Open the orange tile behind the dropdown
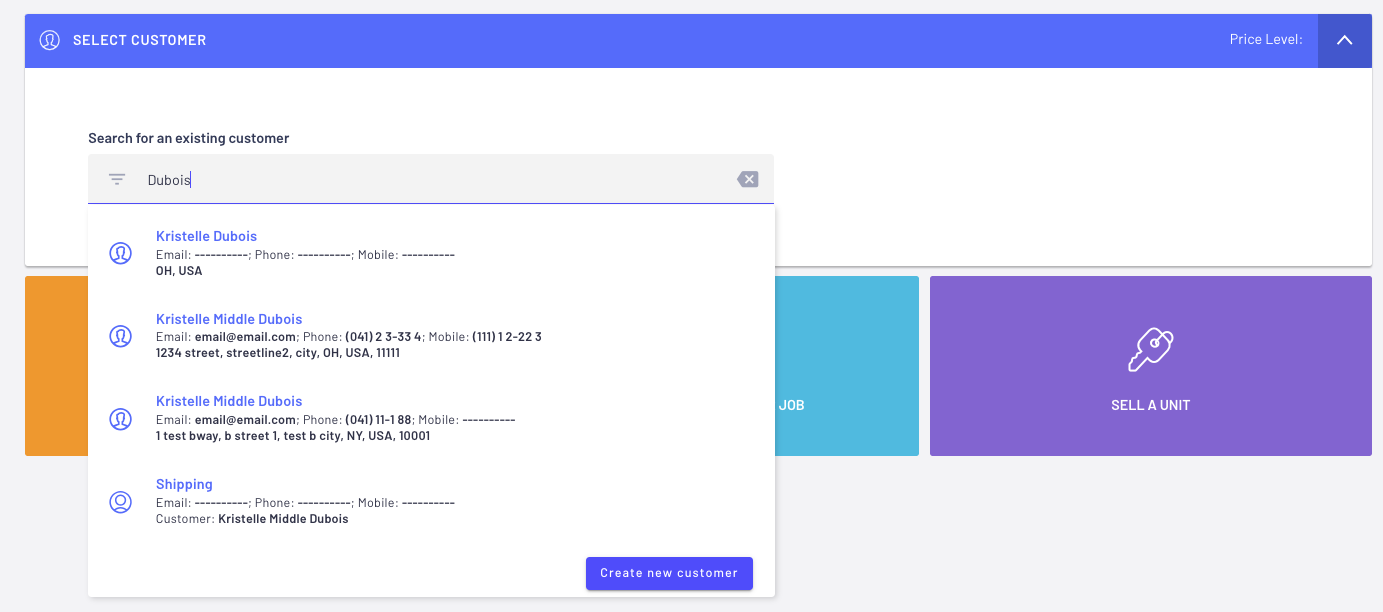 (x=56, y=366)
